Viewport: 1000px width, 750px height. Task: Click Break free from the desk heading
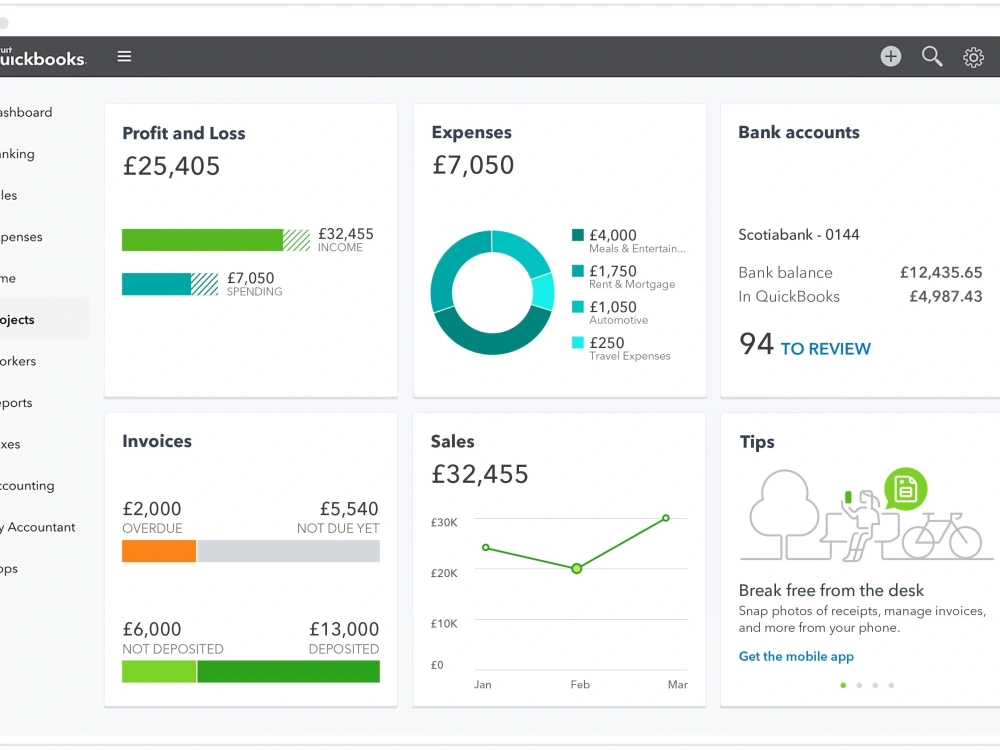831,590
